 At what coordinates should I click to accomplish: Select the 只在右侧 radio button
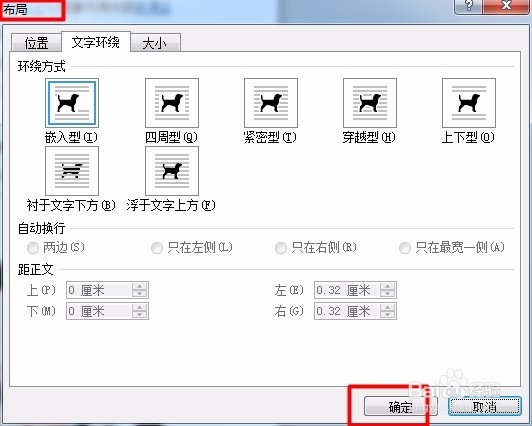tap(281, 248)
